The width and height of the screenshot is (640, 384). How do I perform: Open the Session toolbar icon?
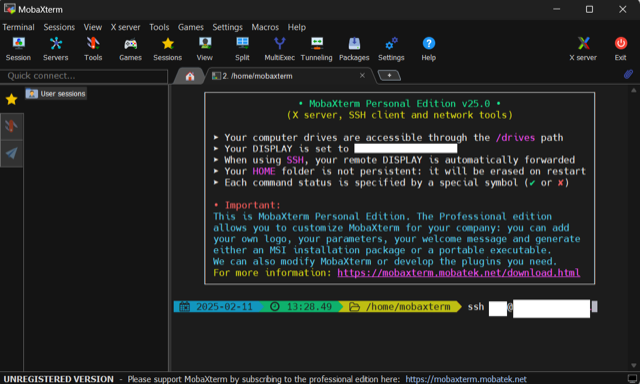tap(18, 49)
